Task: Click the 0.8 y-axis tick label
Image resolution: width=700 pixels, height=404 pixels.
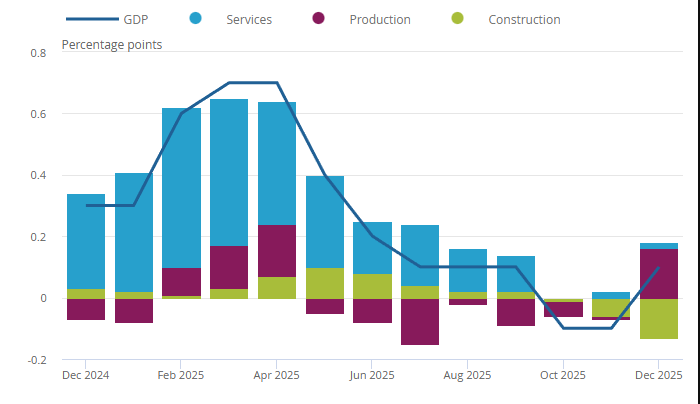Action: pos(38,53)
